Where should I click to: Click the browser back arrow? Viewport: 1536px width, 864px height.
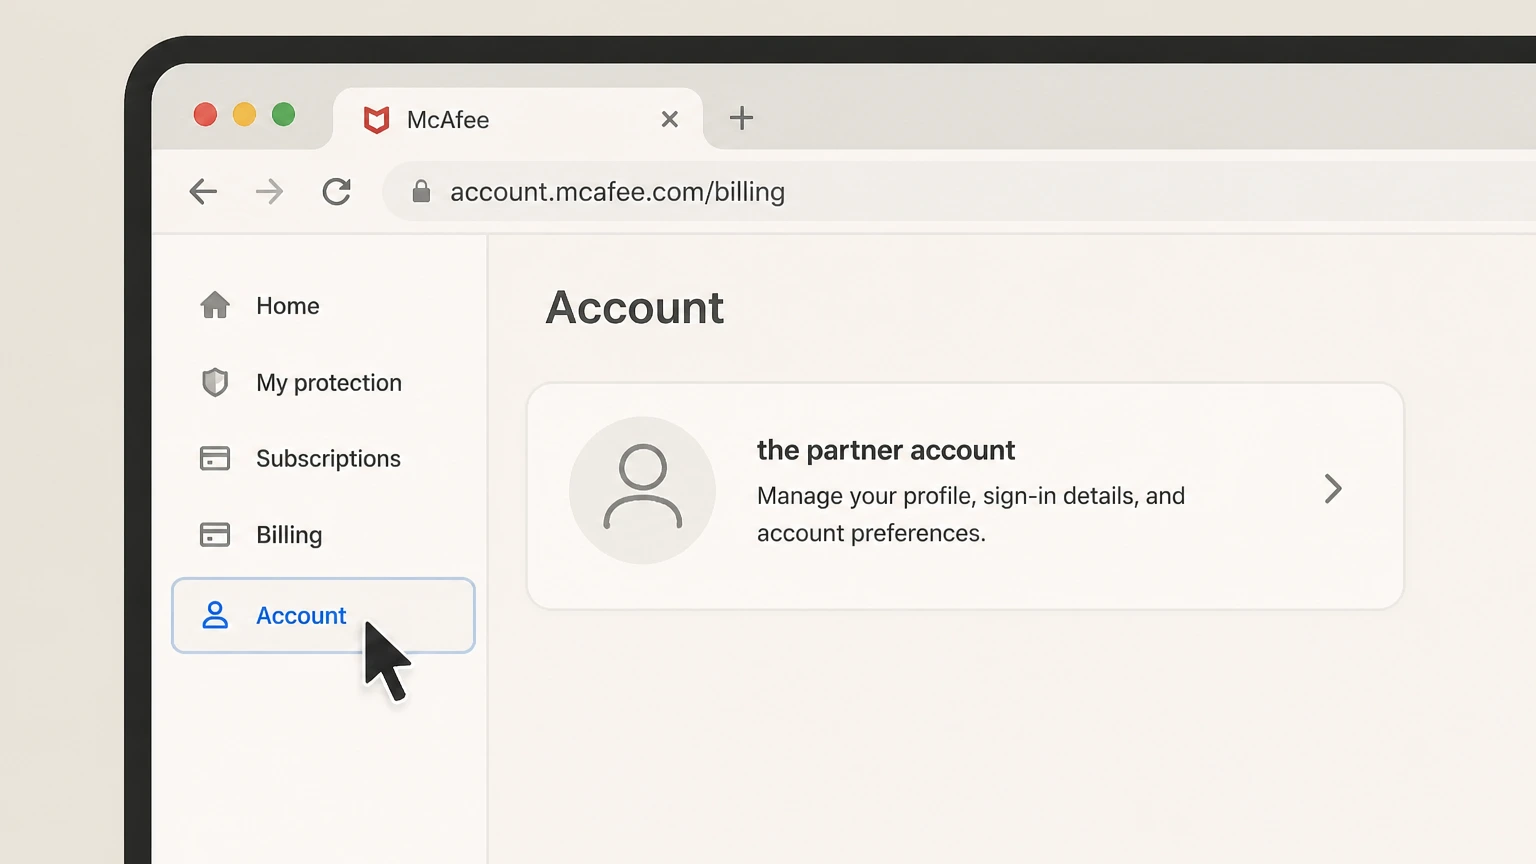pos(203,191)
